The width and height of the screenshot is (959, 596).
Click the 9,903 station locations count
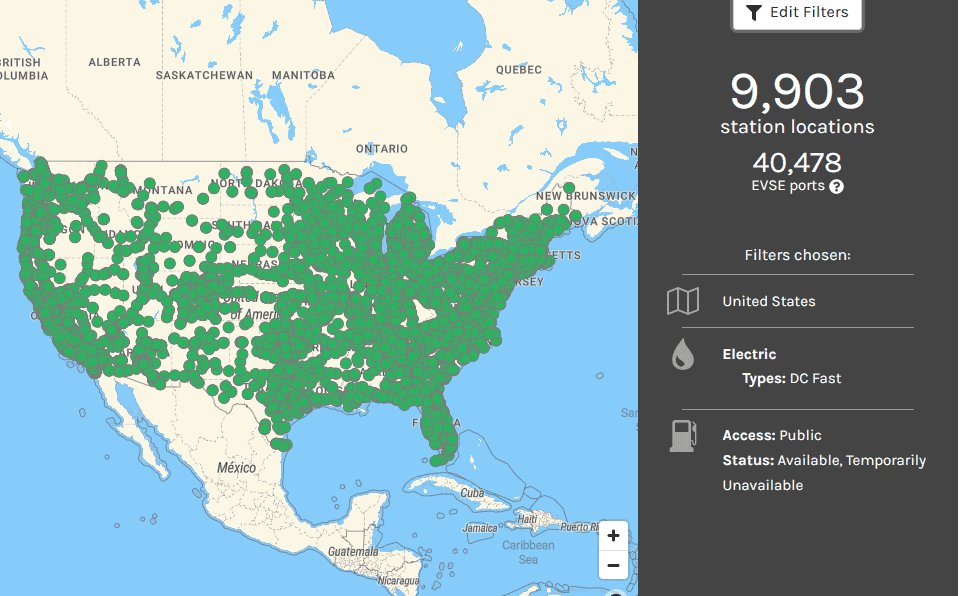coord(797,92)
